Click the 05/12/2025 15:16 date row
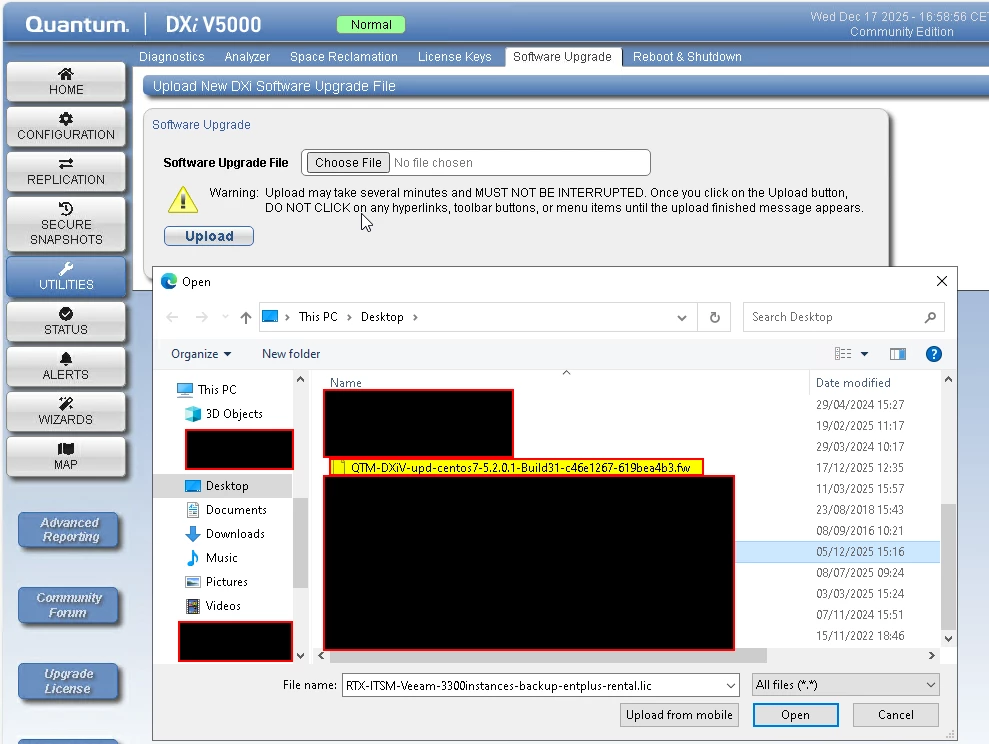Screen dimensions: 989x744 [x=860, y=552]
